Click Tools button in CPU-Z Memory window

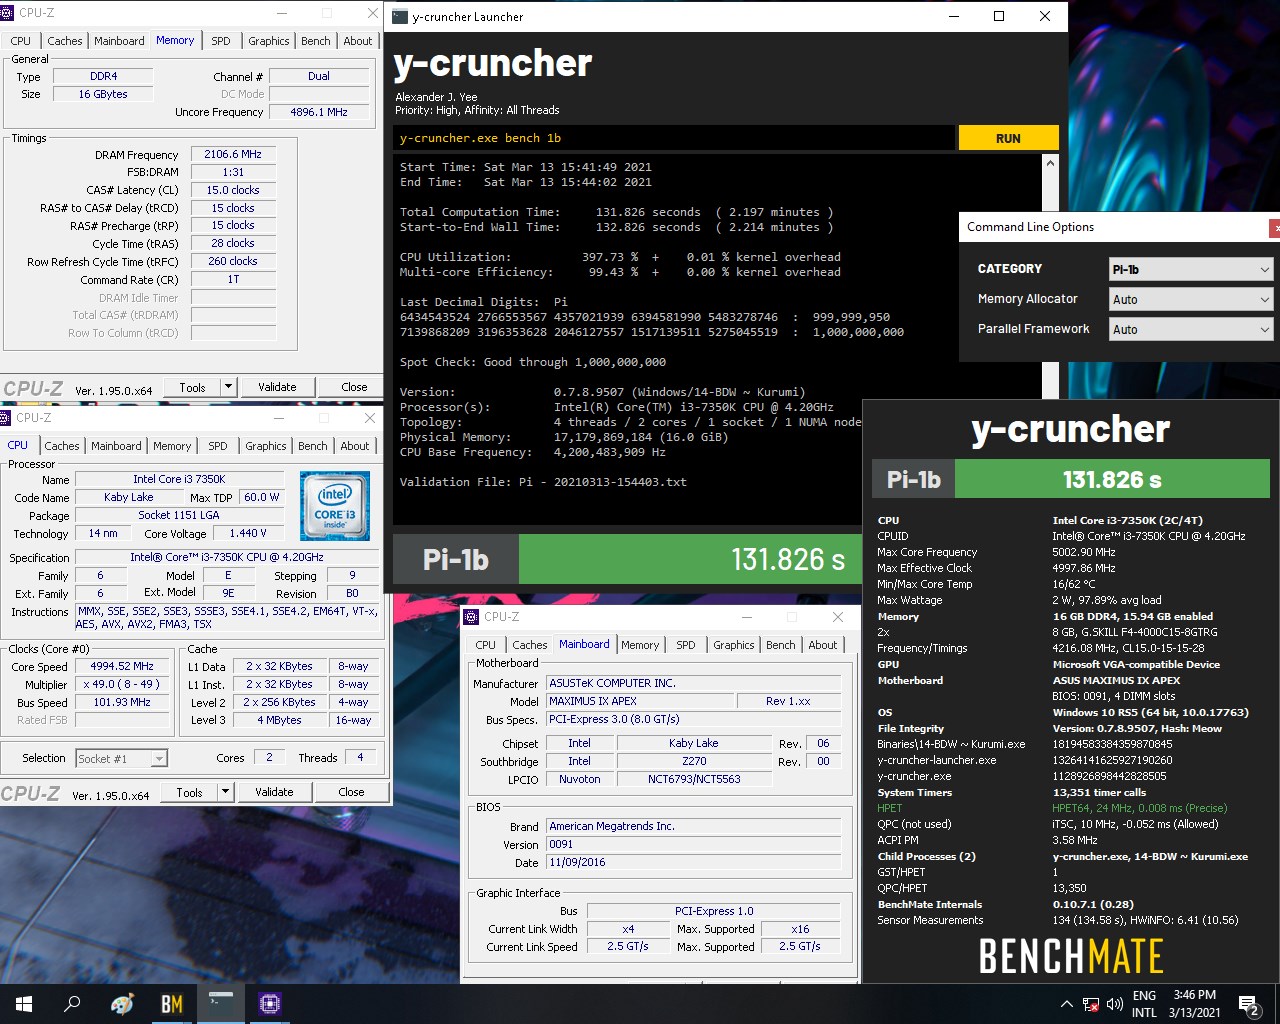pyautogui.click(x=192, y=387)
